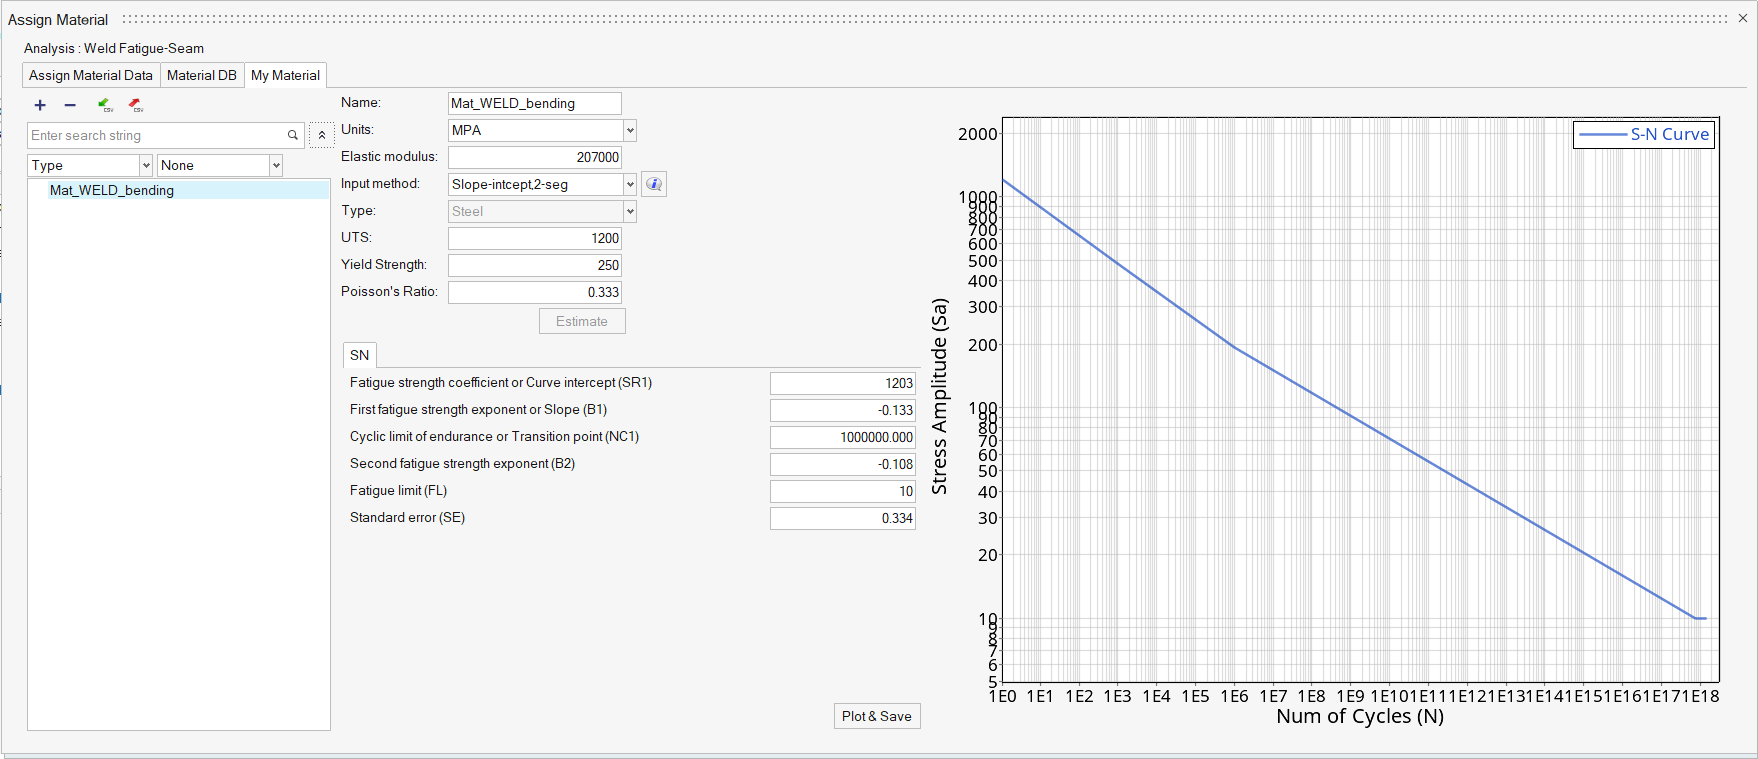The width and height of the screenshot is (1758, 759).
Task: Click the green CSV import icon
Action: click(x=104, y=105)
